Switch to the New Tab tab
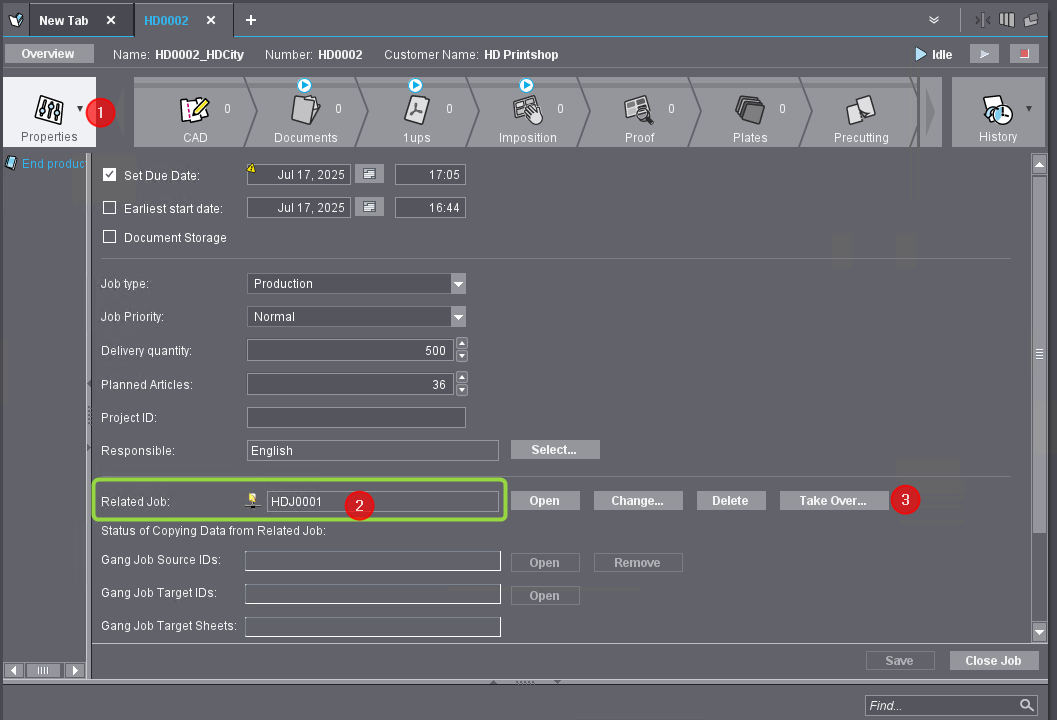The image size is (1057, 720). [64, 20]
